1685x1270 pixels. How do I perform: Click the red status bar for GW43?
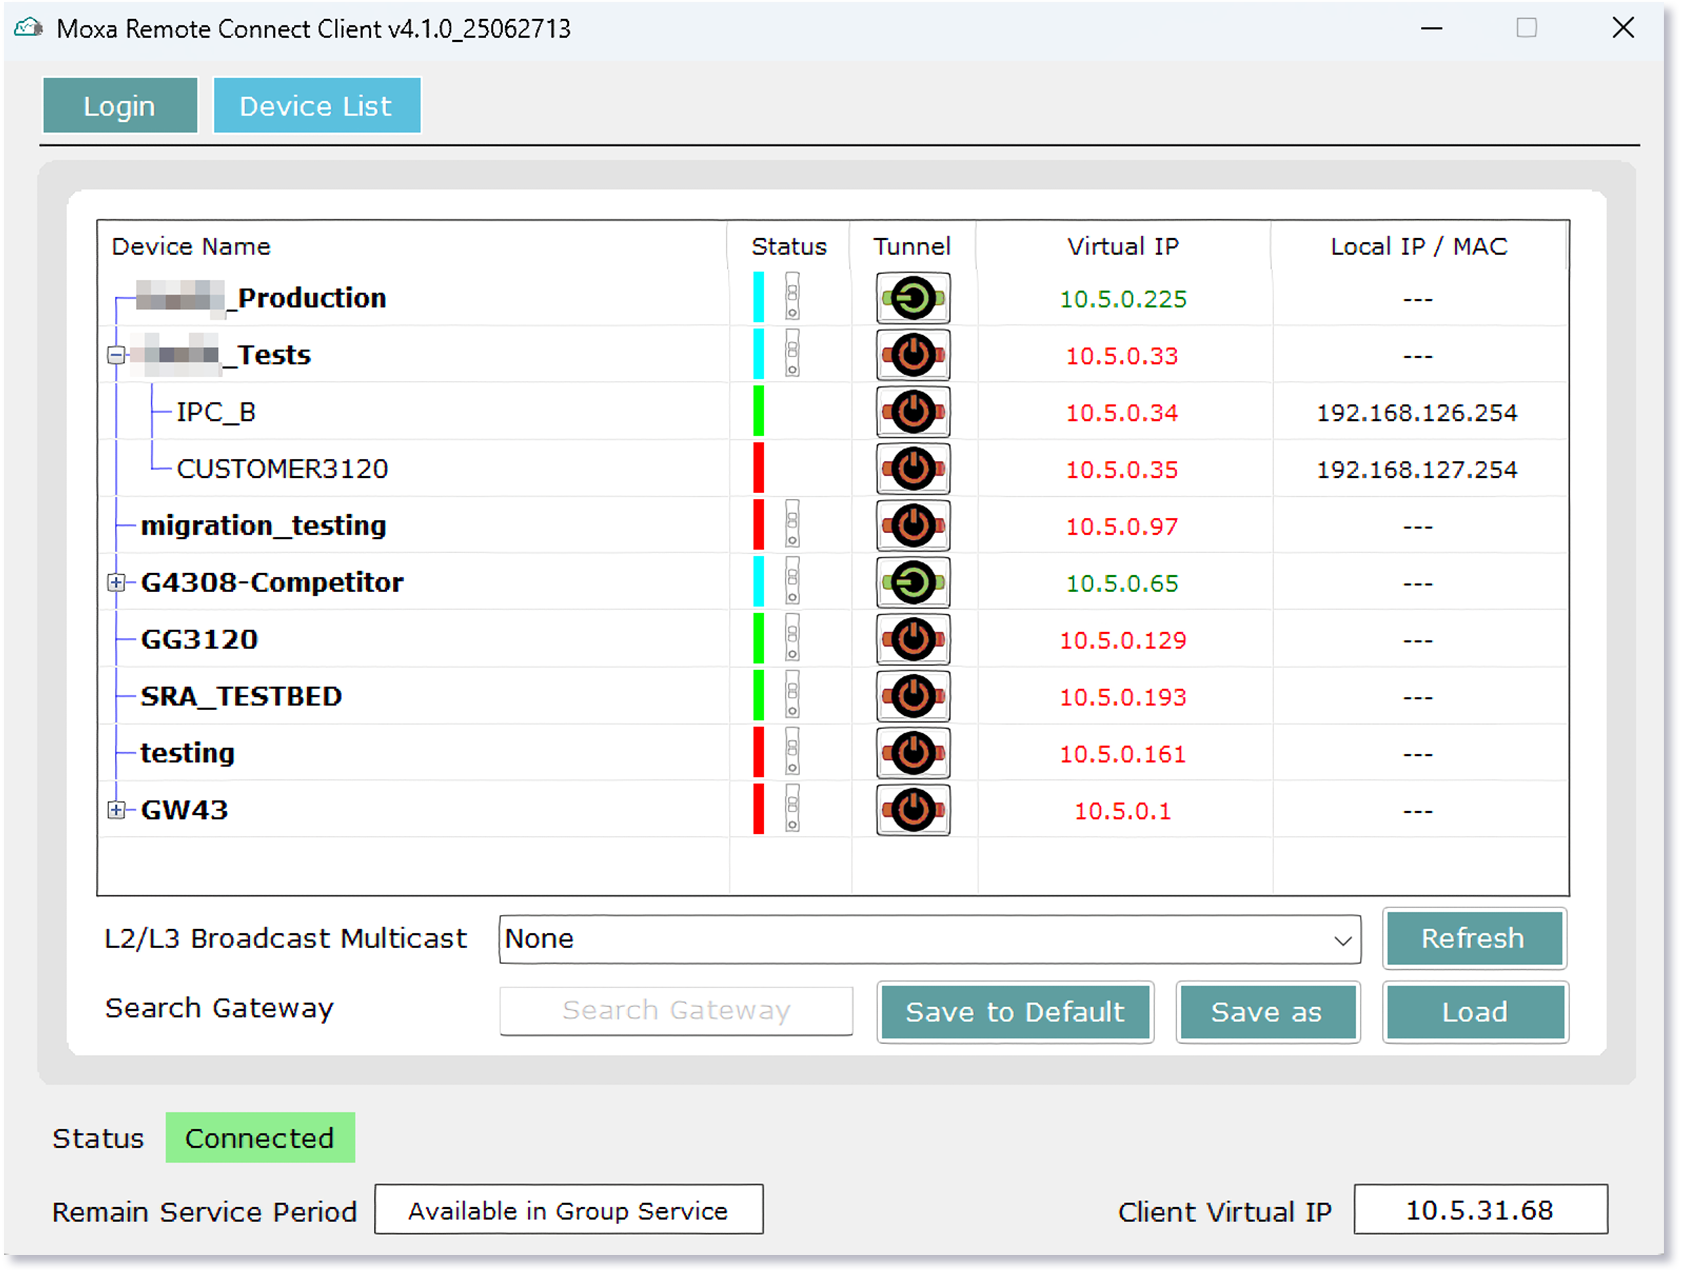click(x=759, y=809)
